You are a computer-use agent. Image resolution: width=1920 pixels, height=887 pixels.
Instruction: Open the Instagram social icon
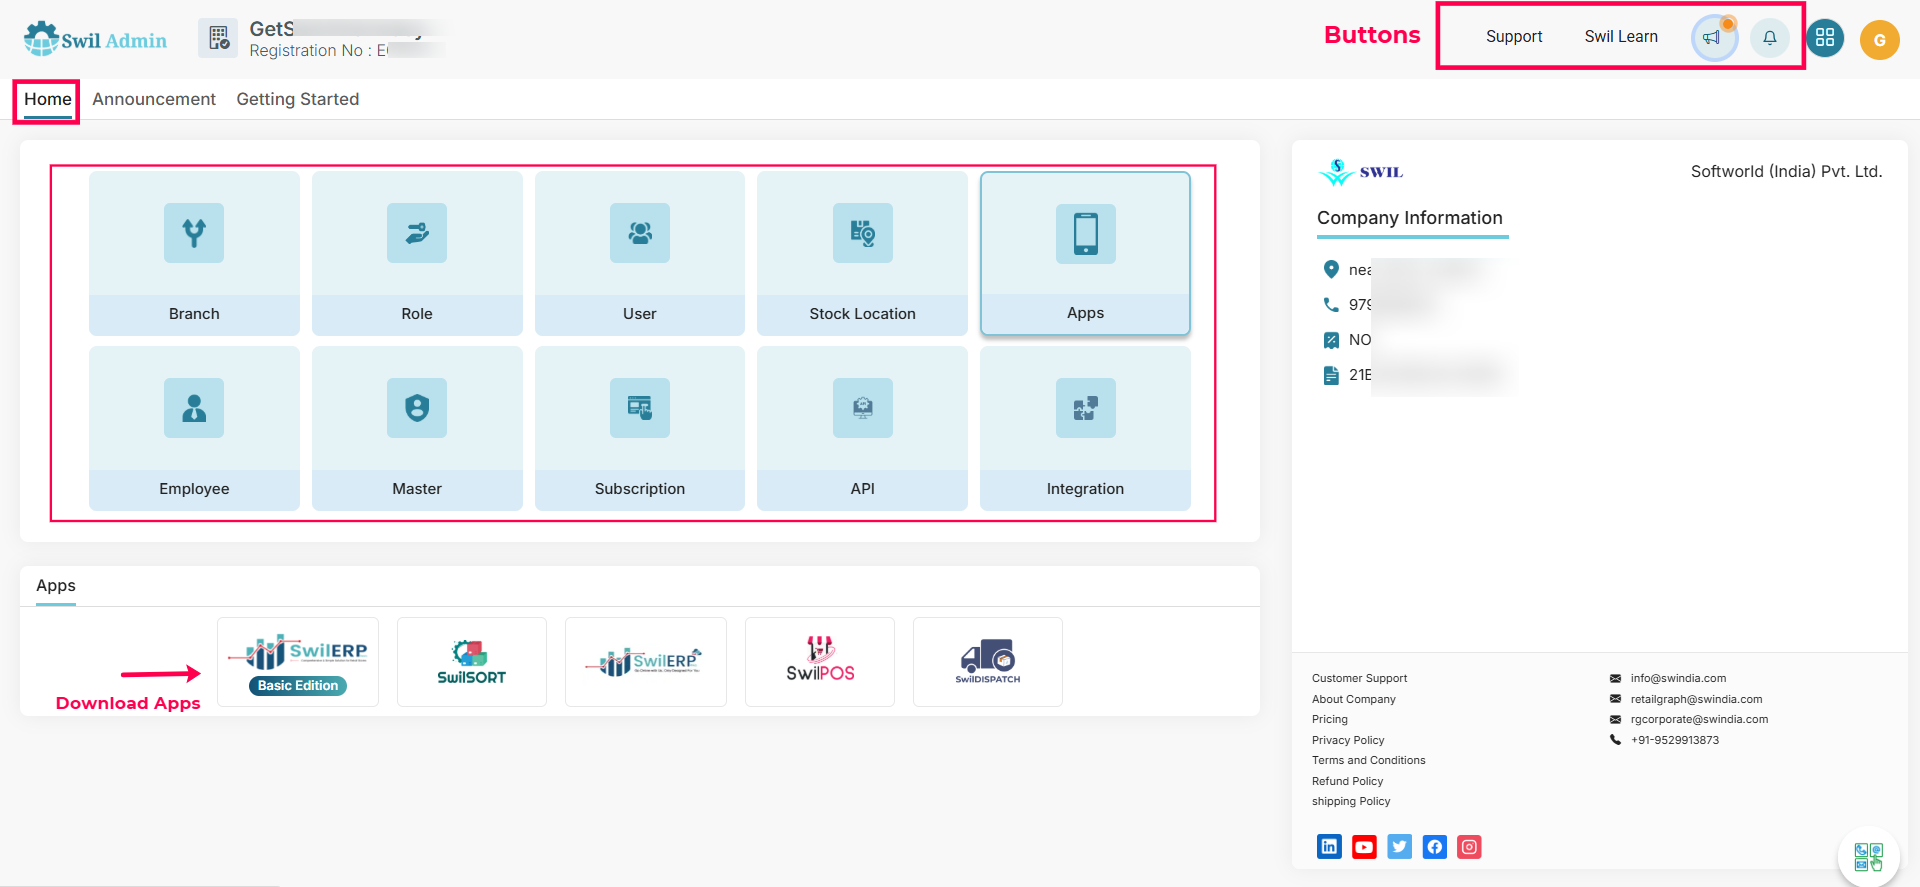(1469, 847)
